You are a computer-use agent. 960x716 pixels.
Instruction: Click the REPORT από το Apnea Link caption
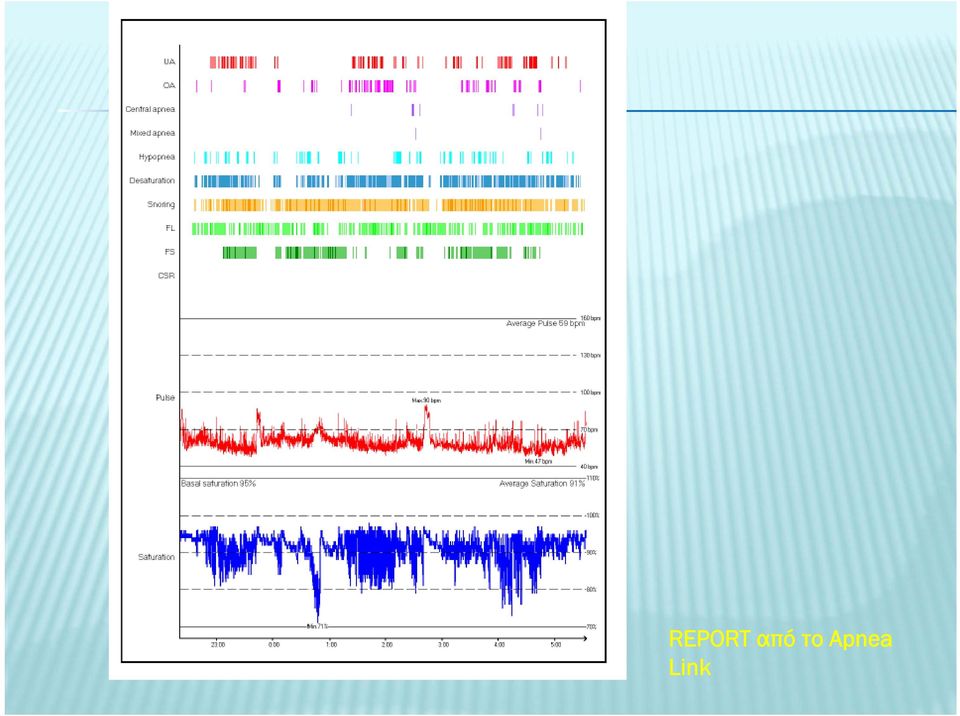(780, 652)
